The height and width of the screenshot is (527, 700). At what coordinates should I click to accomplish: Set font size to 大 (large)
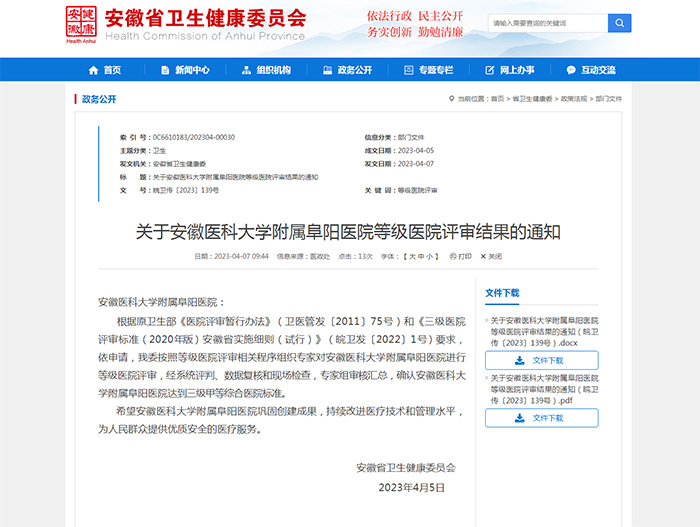tap(411, 256)
